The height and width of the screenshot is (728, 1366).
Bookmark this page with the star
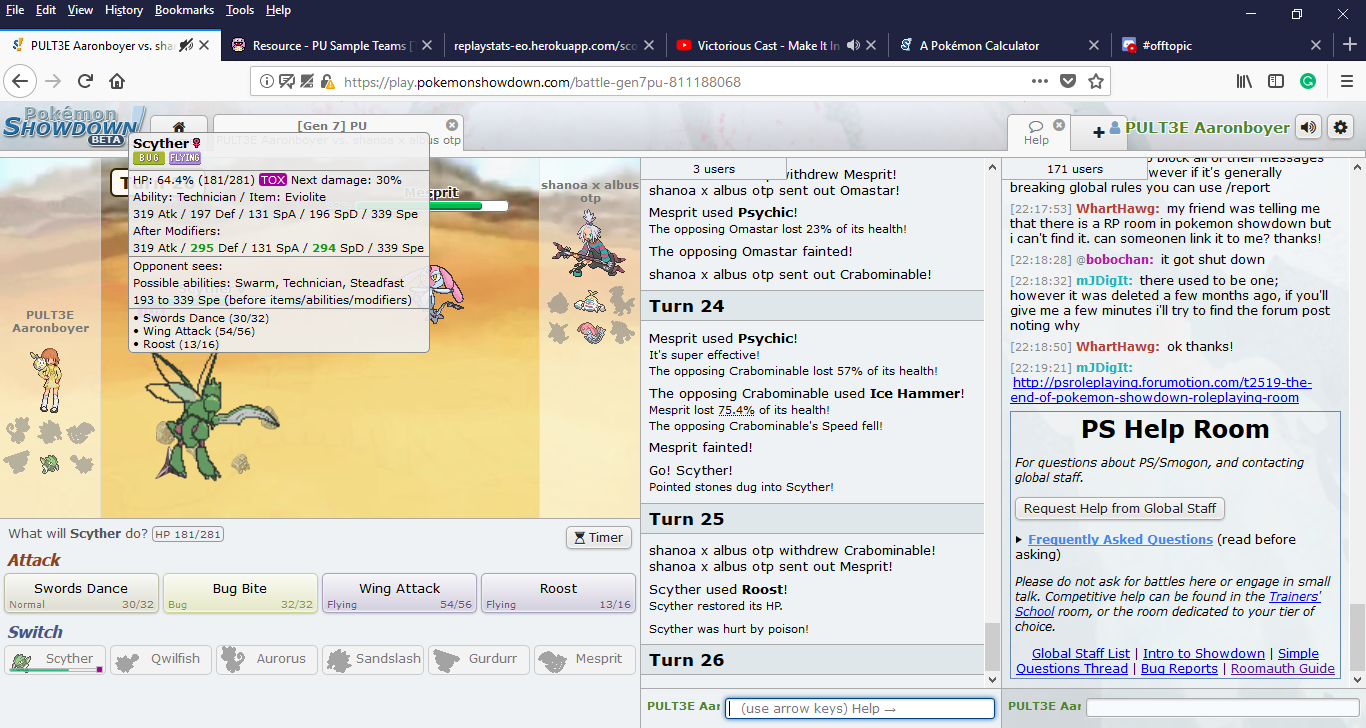pyautogui.click(x=1096, y=82)
